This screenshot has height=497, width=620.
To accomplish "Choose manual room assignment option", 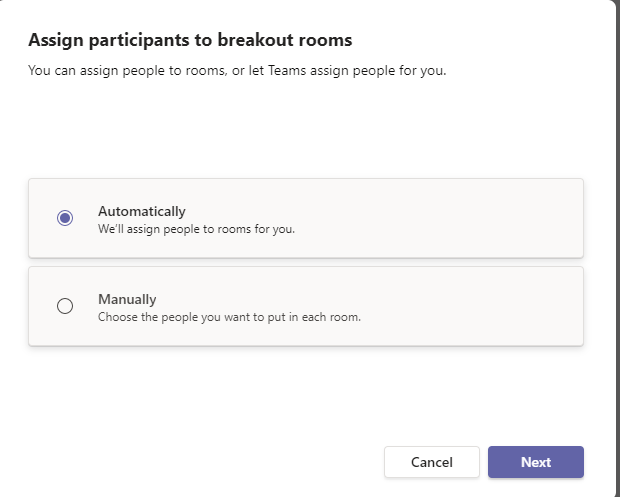I will pos(65,306).
